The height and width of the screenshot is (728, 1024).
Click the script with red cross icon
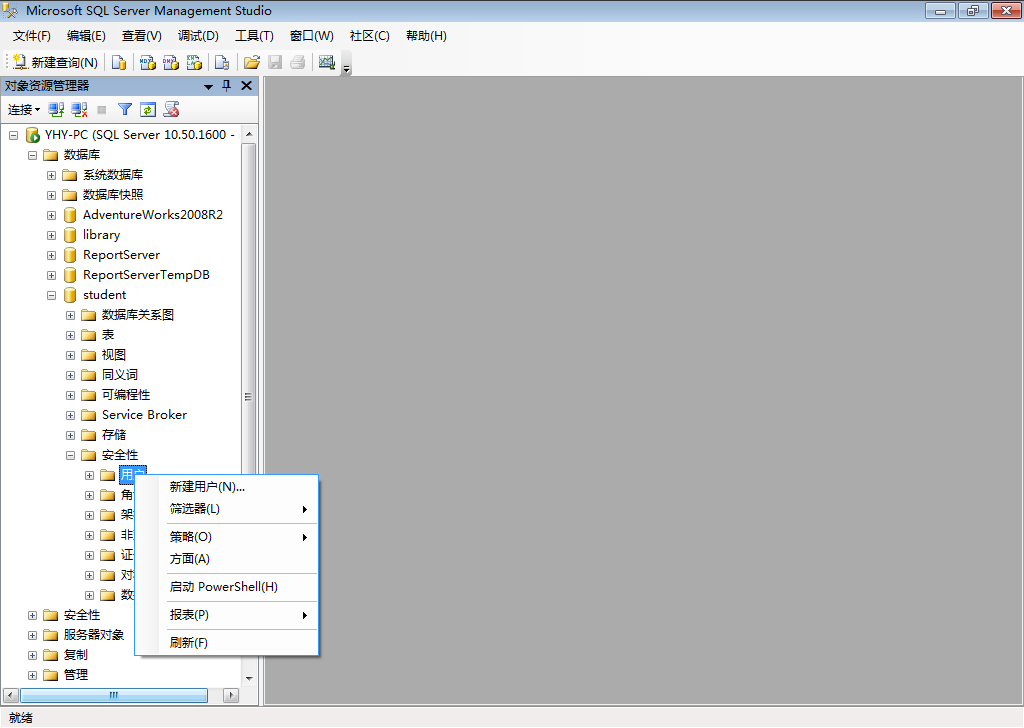(172, 110)
